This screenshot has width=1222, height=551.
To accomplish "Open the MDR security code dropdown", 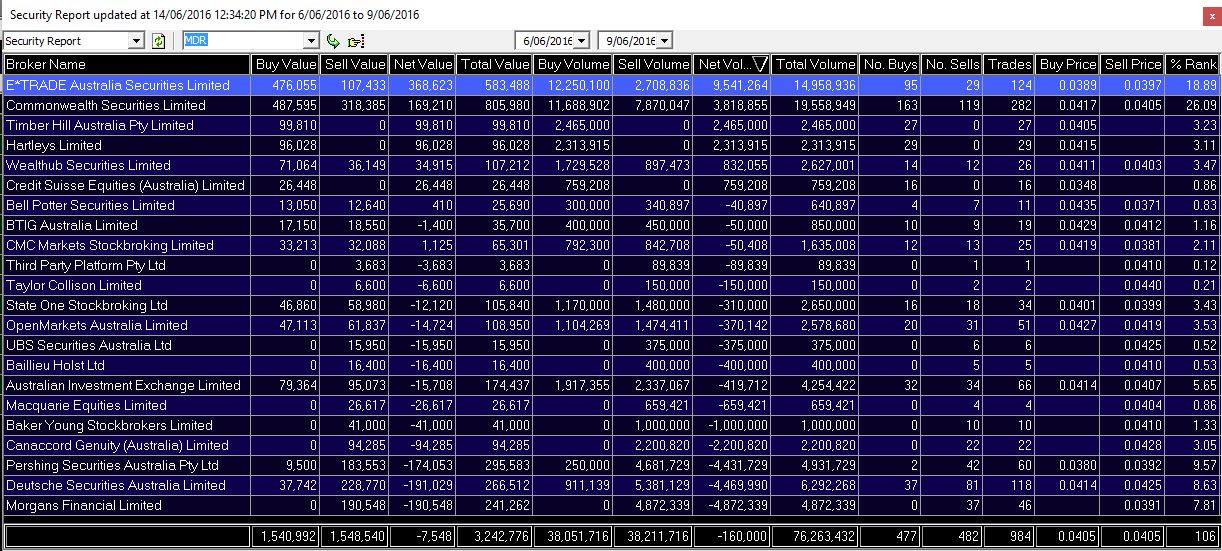I will (312, 41).
